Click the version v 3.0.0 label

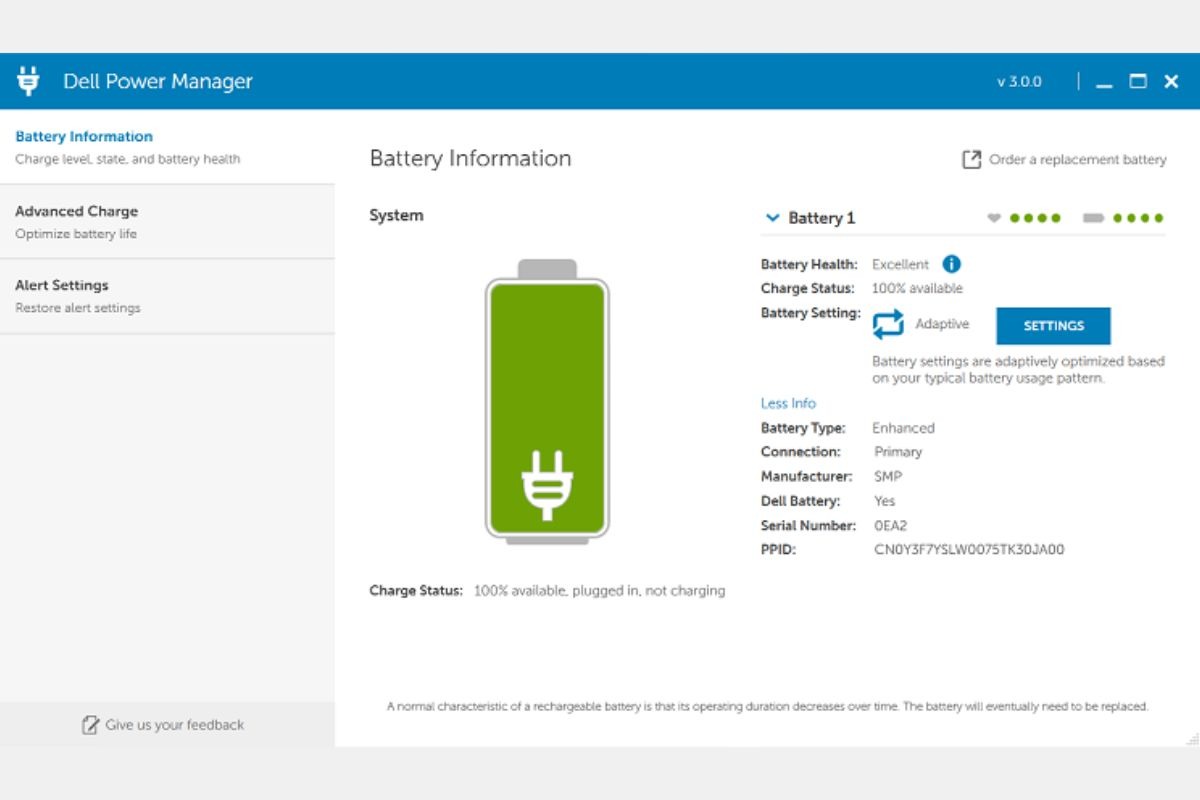1019,82
